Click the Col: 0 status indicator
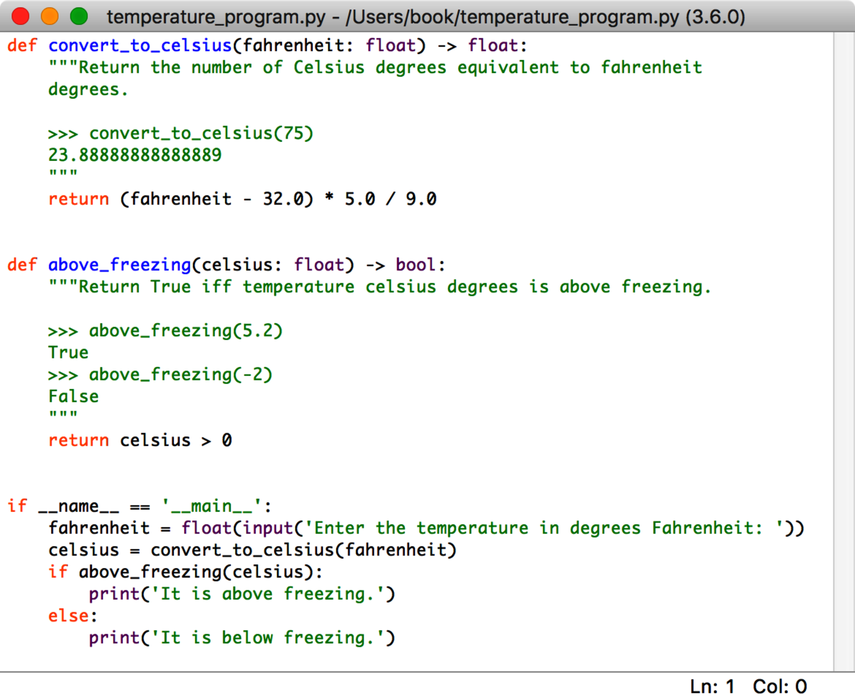 (779, 686)
